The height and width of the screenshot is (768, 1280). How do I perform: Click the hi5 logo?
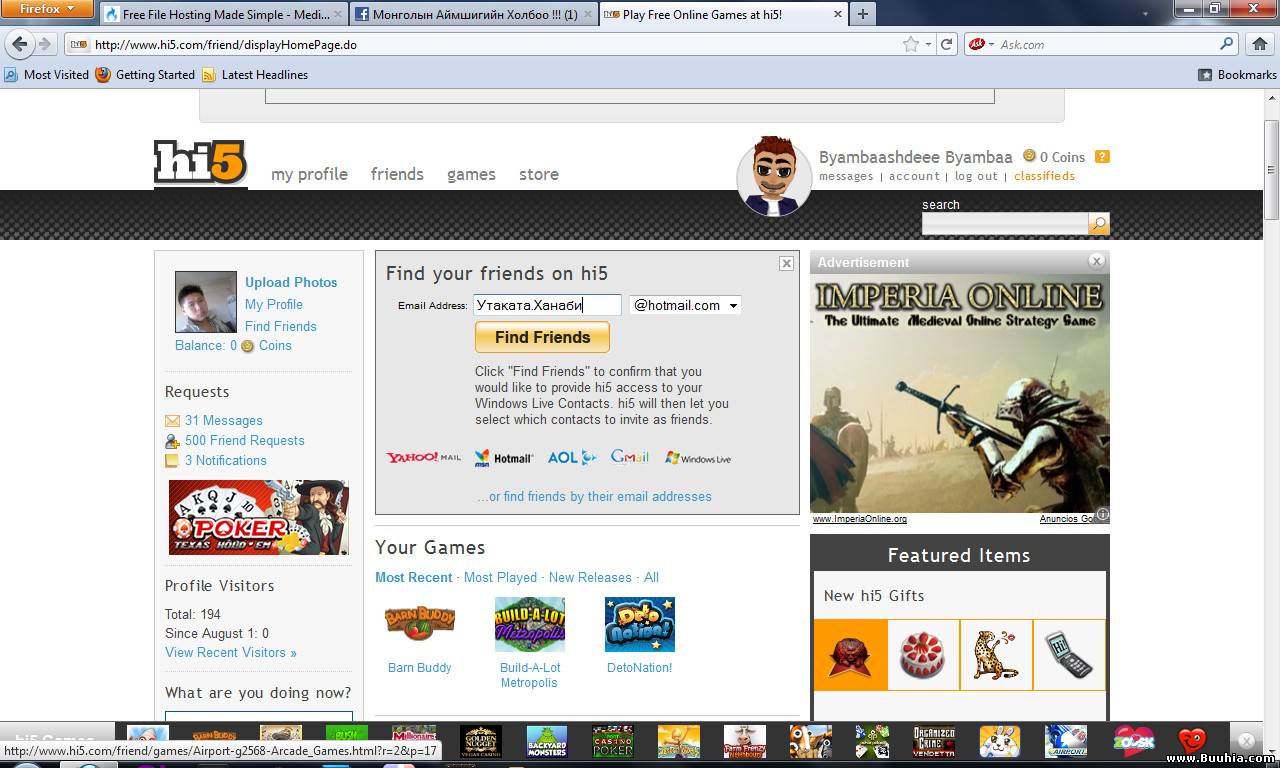point(201,162)
